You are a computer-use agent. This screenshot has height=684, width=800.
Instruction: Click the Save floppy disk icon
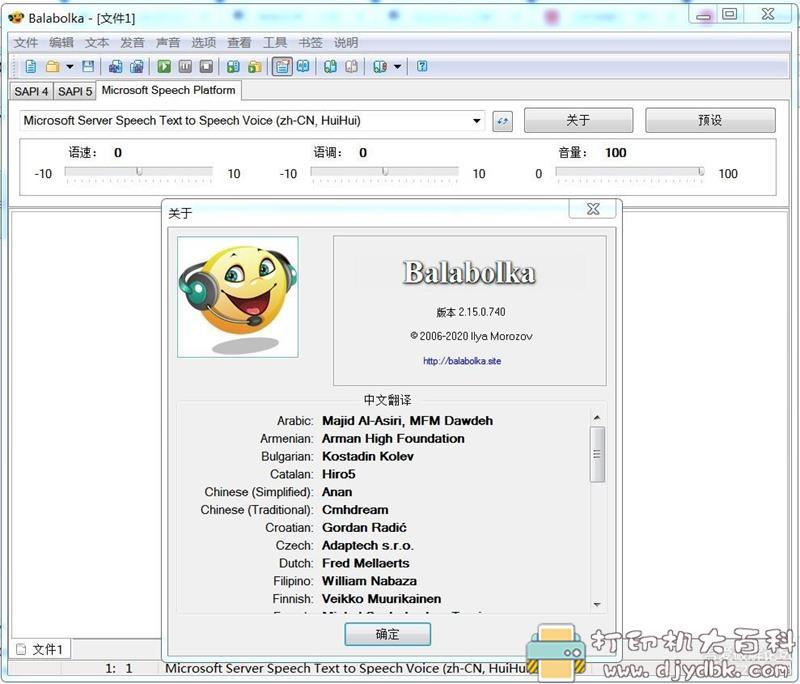click(88, 66)
